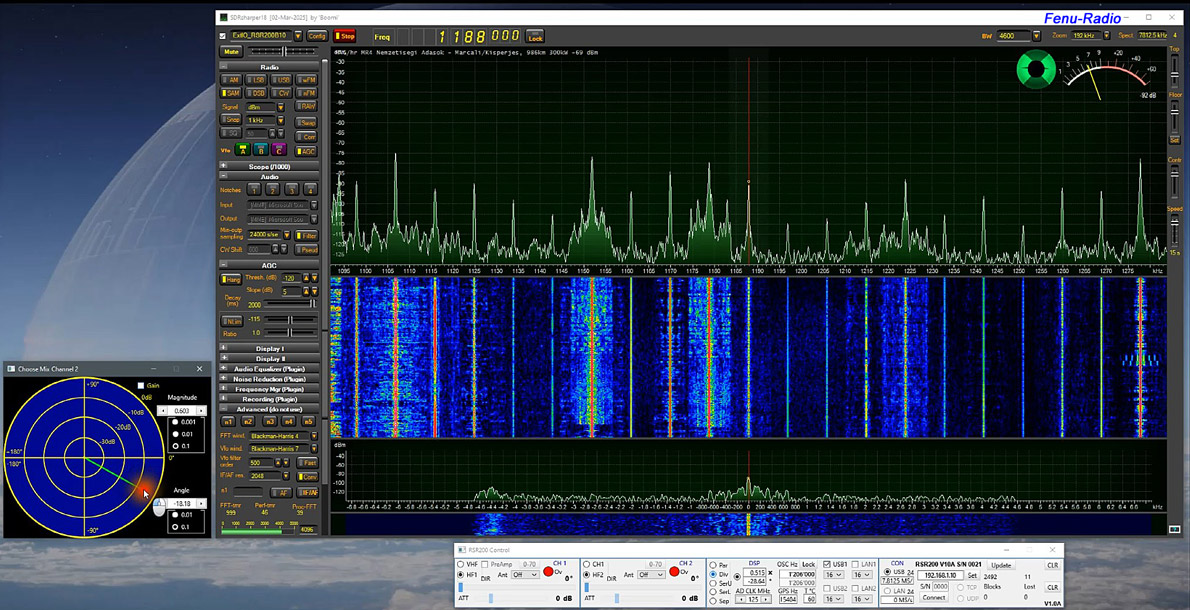
Task: Expand the Display I section
Action: coord(223,348)
